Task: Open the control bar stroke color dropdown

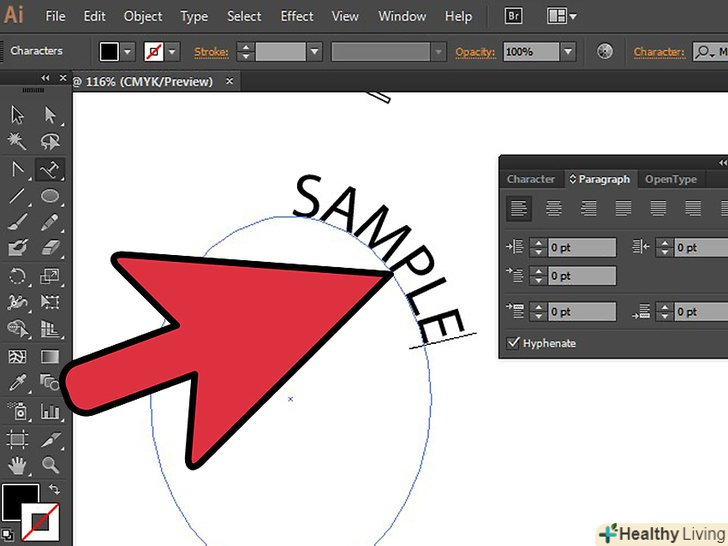Action: [173, 52]
